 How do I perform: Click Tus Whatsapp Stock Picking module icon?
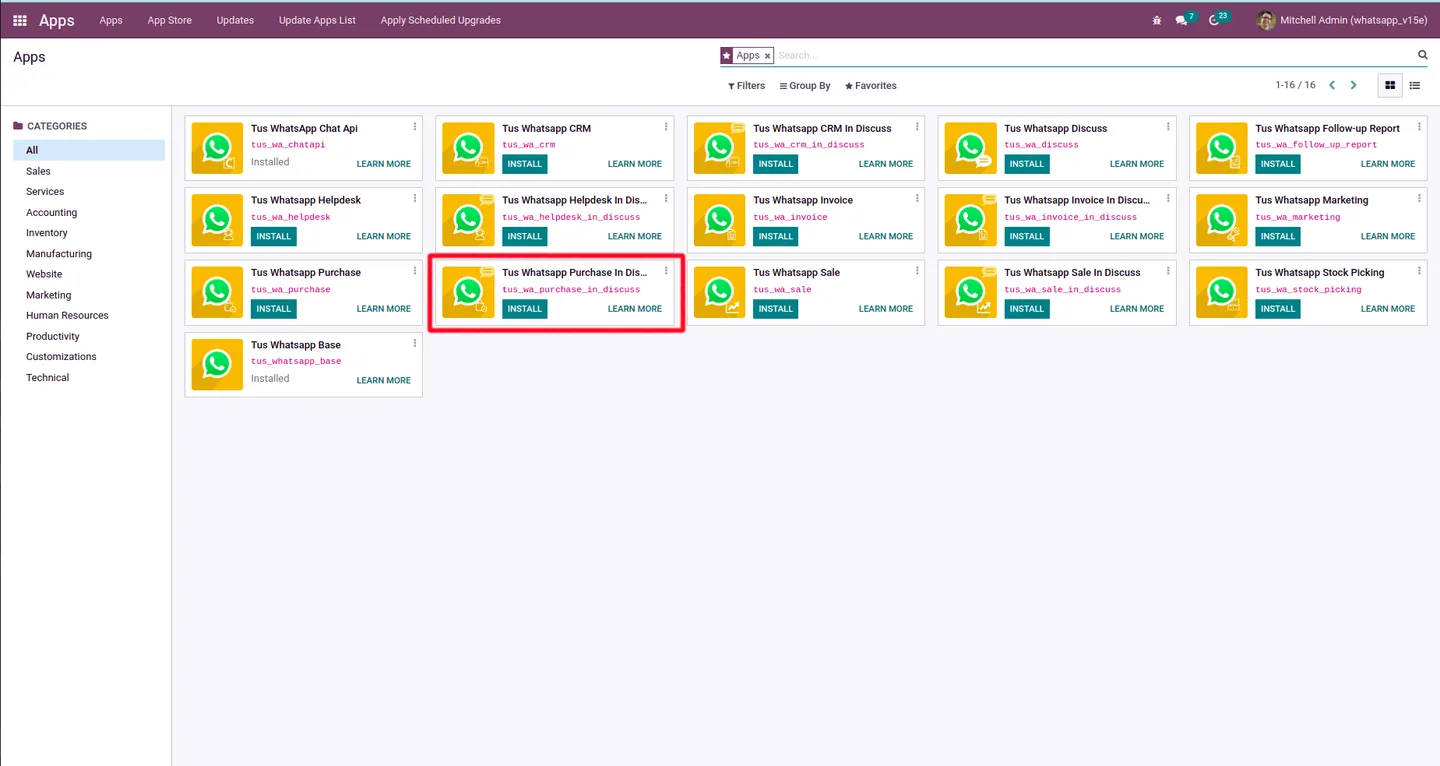1222,292
